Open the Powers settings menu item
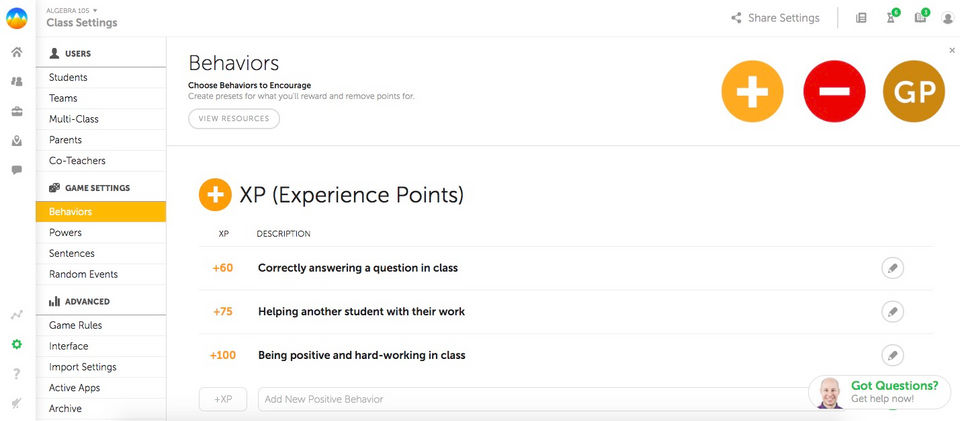The width and height of the screenshot is (960, 421). tap(66, 233)
